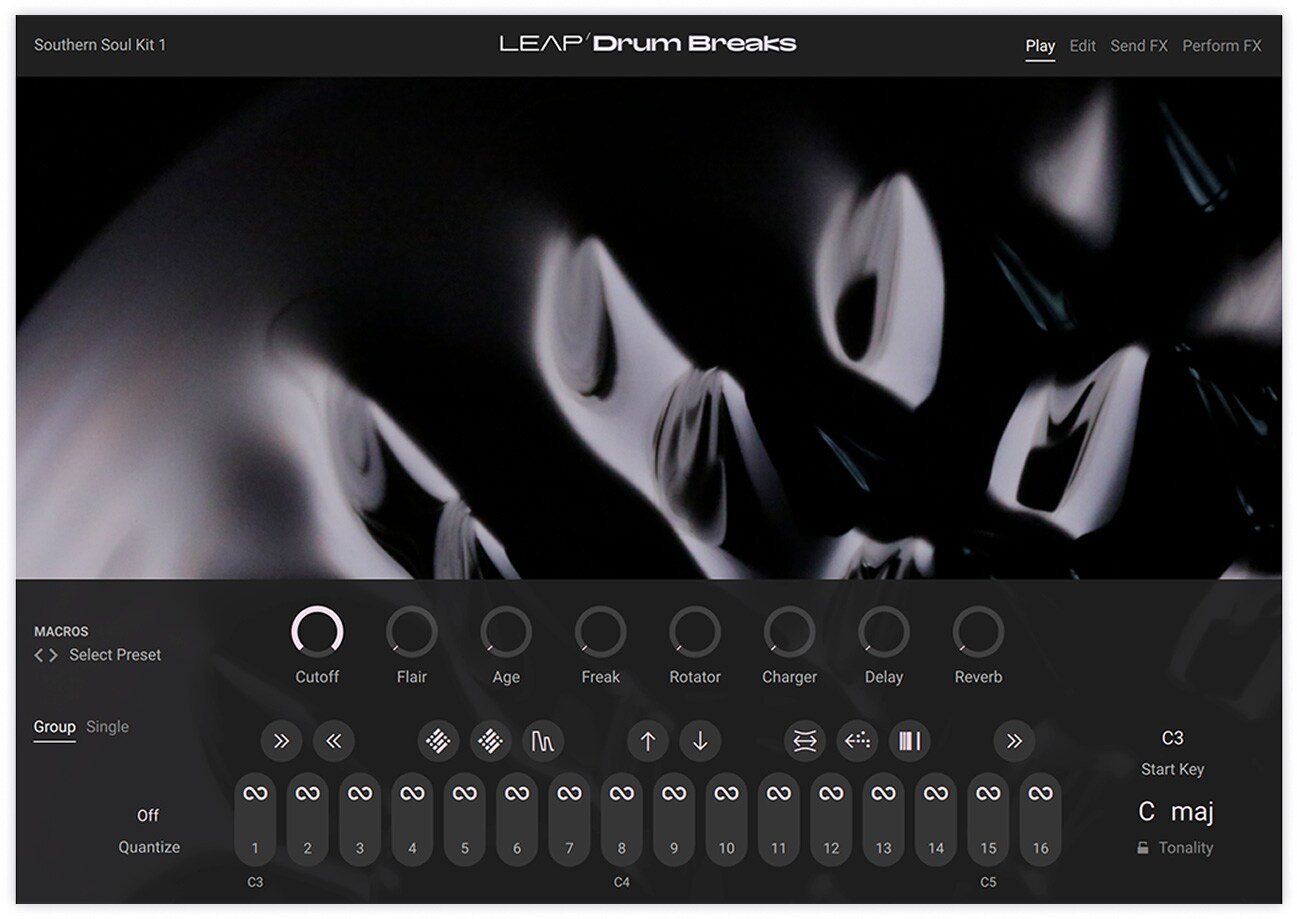Viewport: 1297px width, 919px height.
Task: Toggle the Tonality lock icon
Action: click(1142, 848)
